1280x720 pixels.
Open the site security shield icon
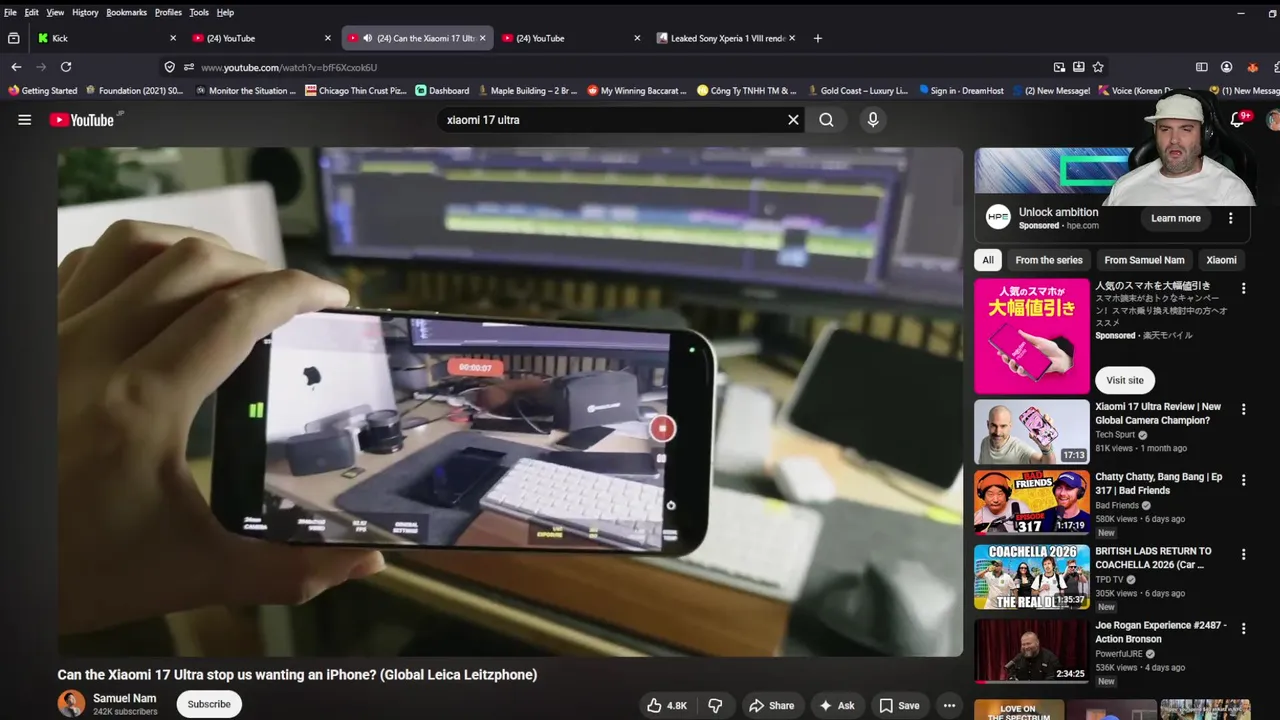tap(169, 67)
